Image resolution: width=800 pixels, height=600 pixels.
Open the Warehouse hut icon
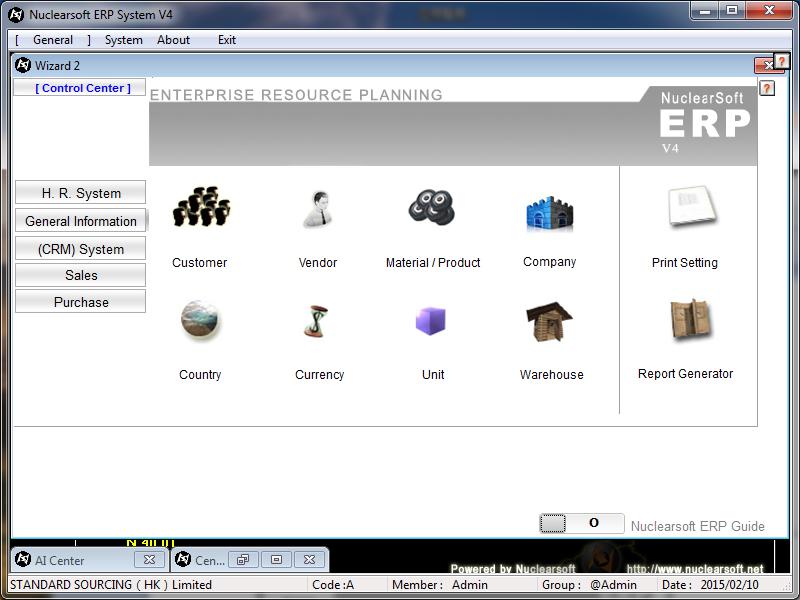tap(549, 321)
